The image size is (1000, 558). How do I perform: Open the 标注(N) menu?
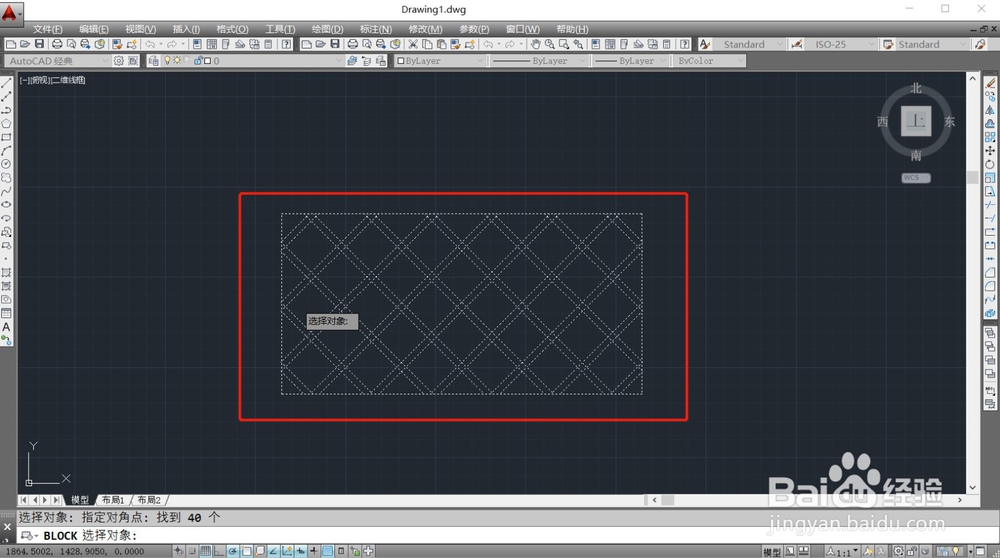(x=376, y=29)
